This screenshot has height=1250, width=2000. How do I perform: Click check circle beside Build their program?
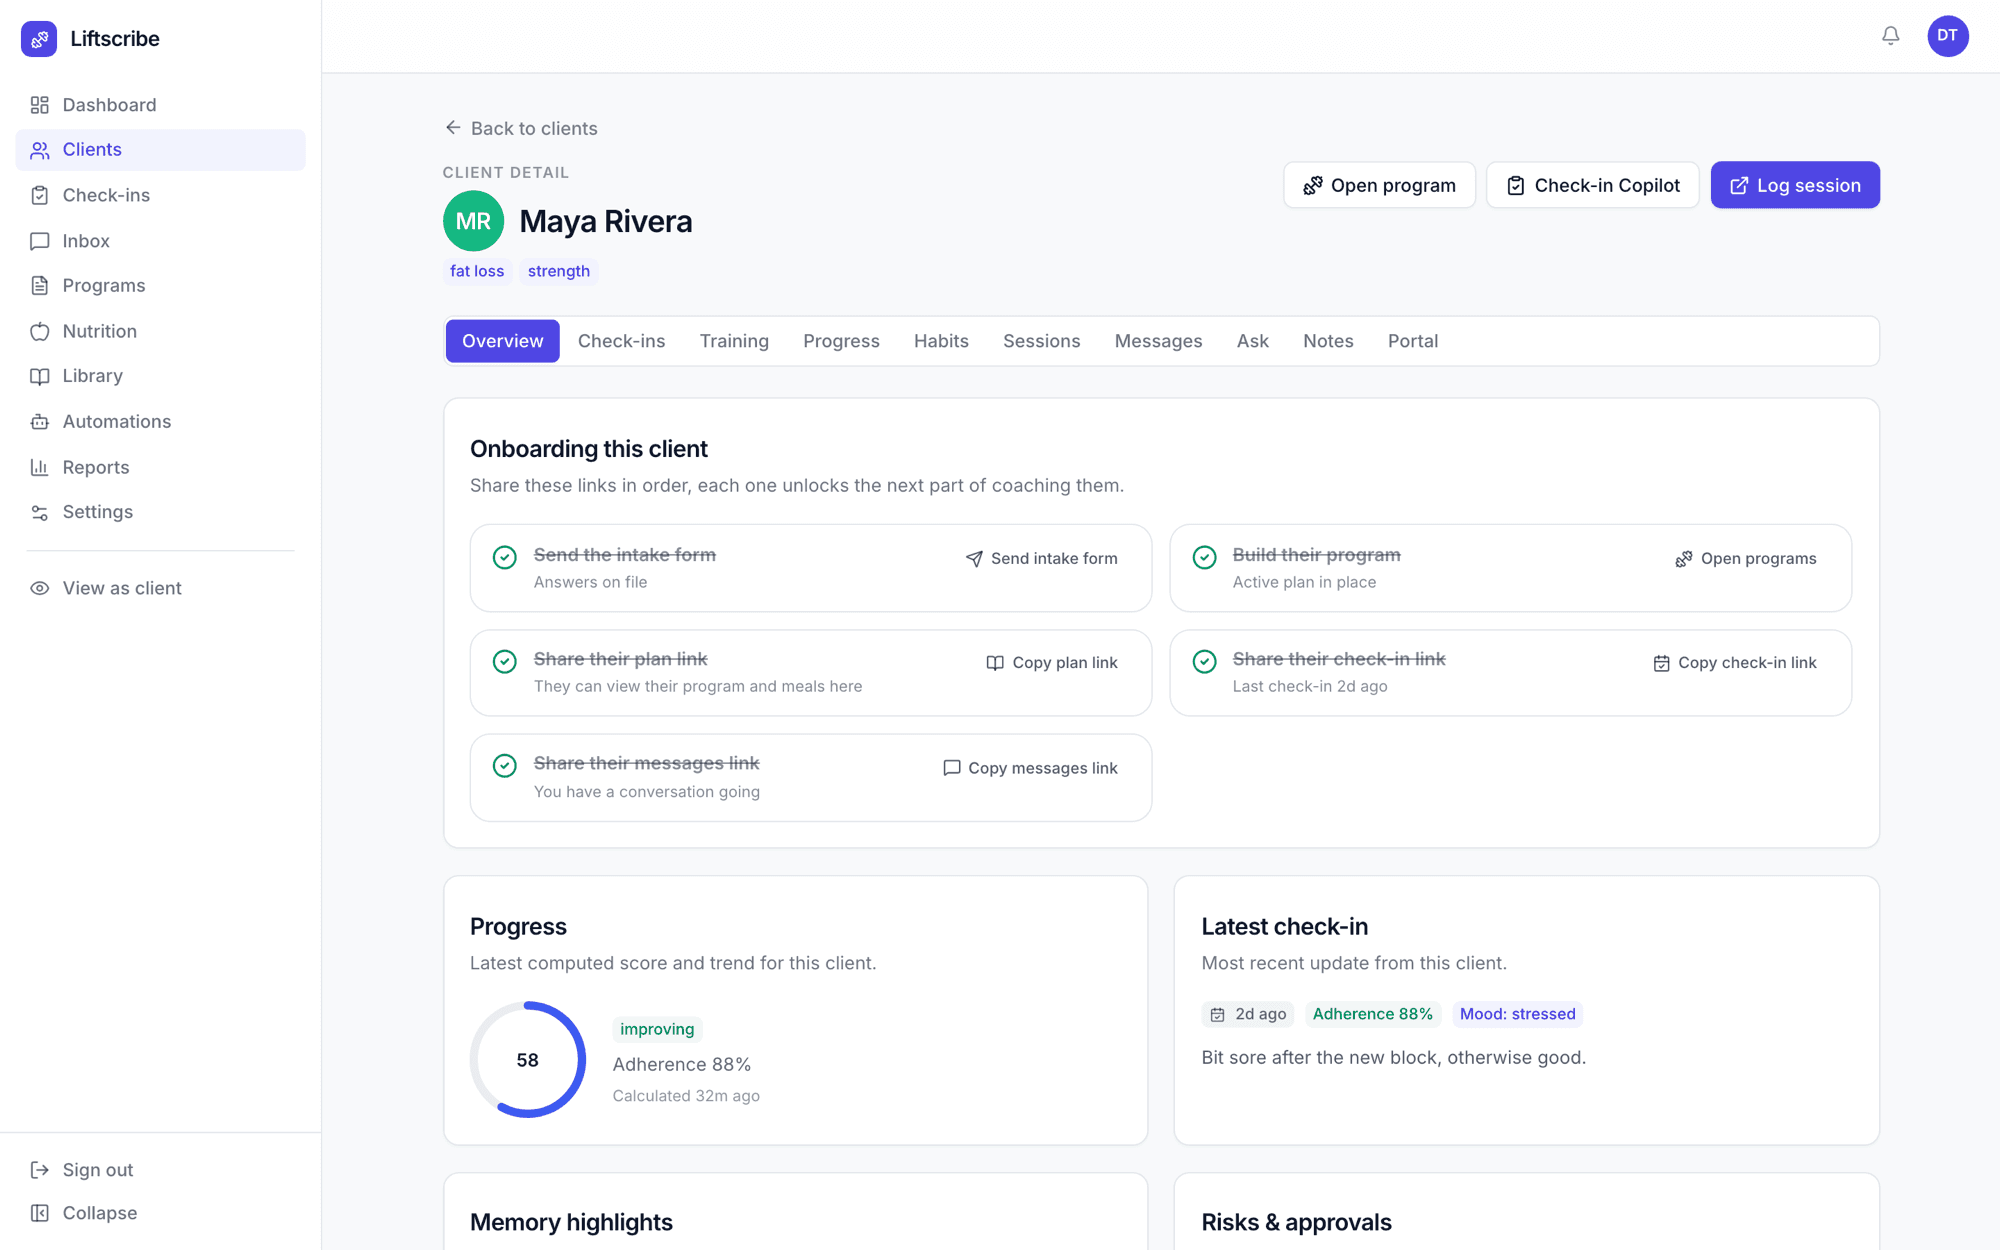click(1205, 557)
